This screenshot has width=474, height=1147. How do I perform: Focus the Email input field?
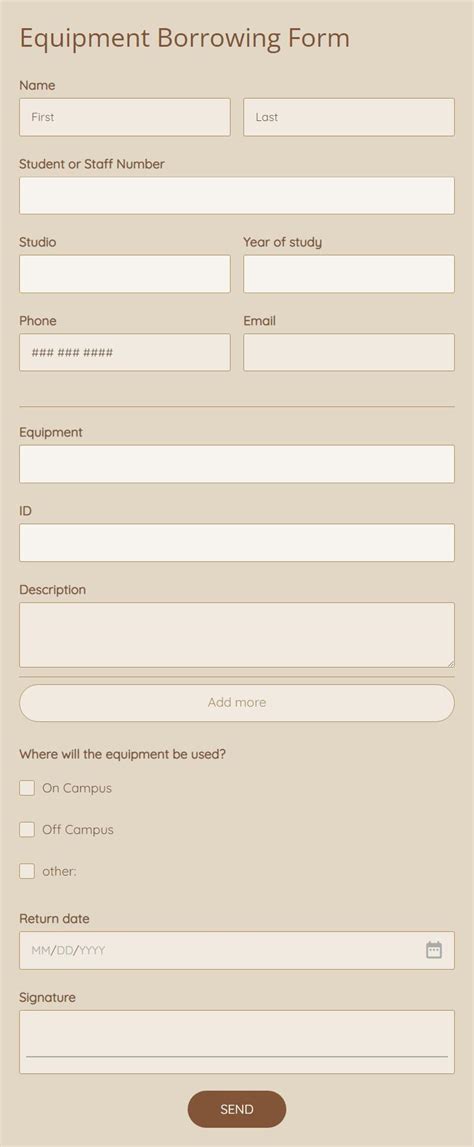point(349,353)
